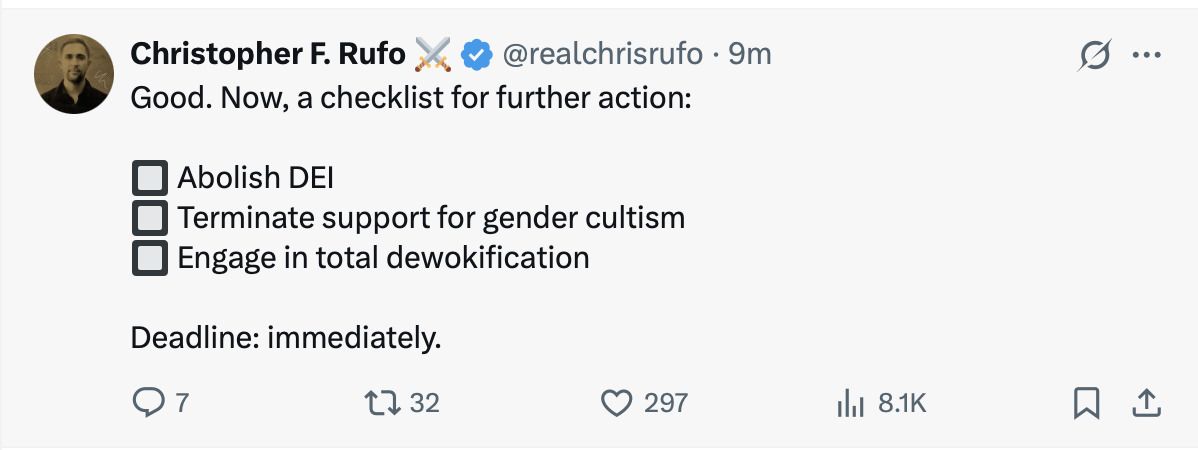Click the "Deadline: immediately." tweet text
The image size is (1198, 450).
[286, 338]
